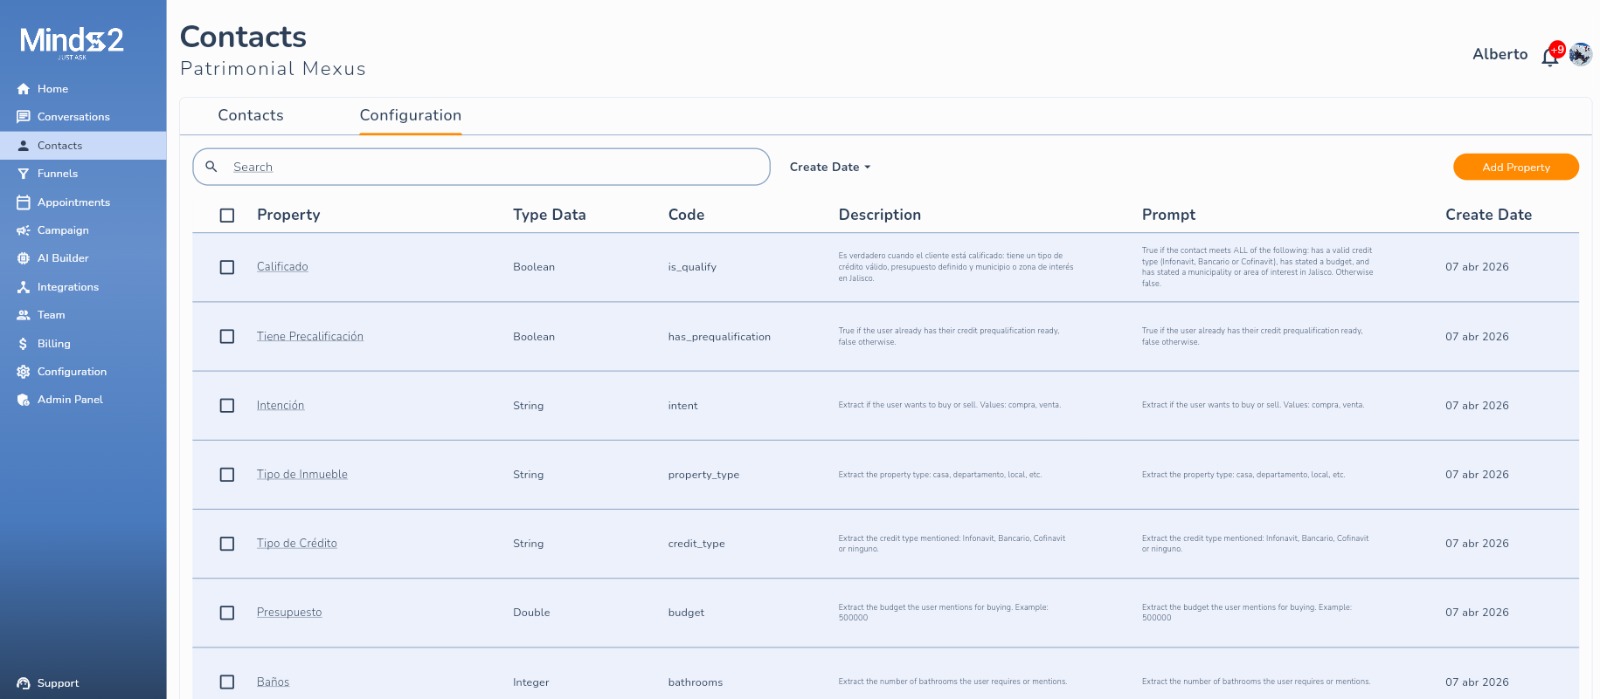Check the Calificado row checkbox
Viewport: 1600px width, 699px height.
point(227,267)
